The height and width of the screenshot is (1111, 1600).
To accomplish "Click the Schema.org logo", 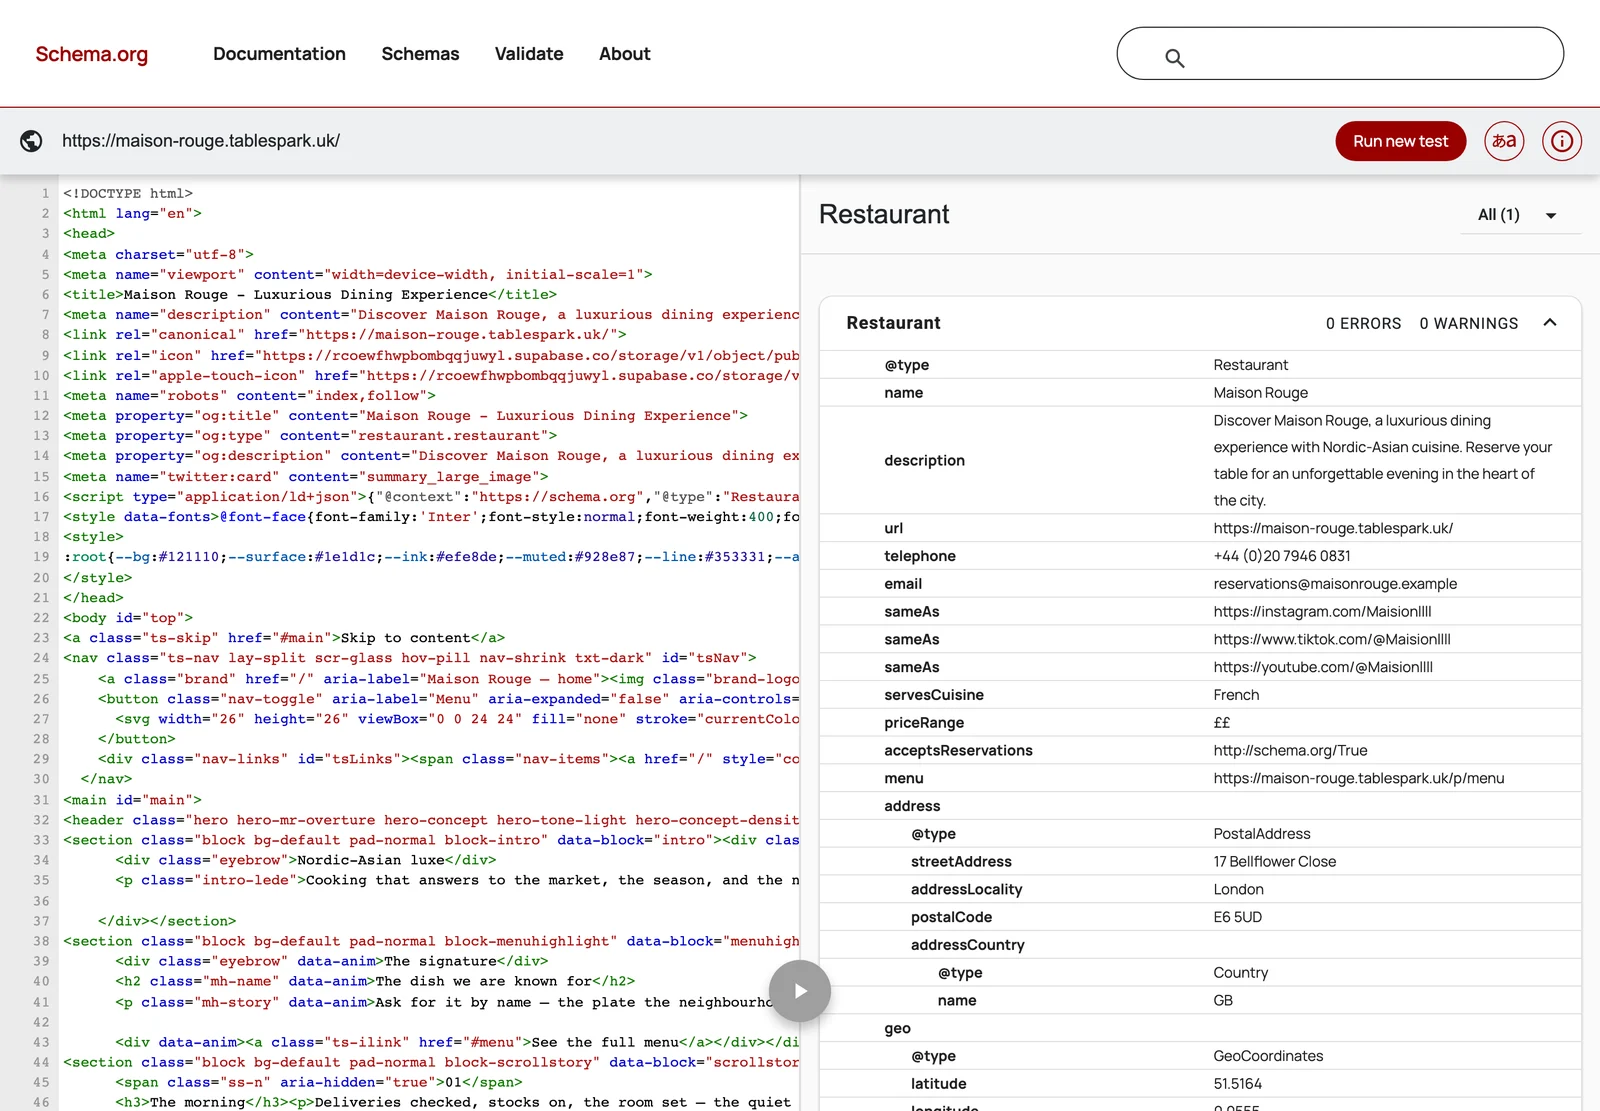I will tap(91, 54).
